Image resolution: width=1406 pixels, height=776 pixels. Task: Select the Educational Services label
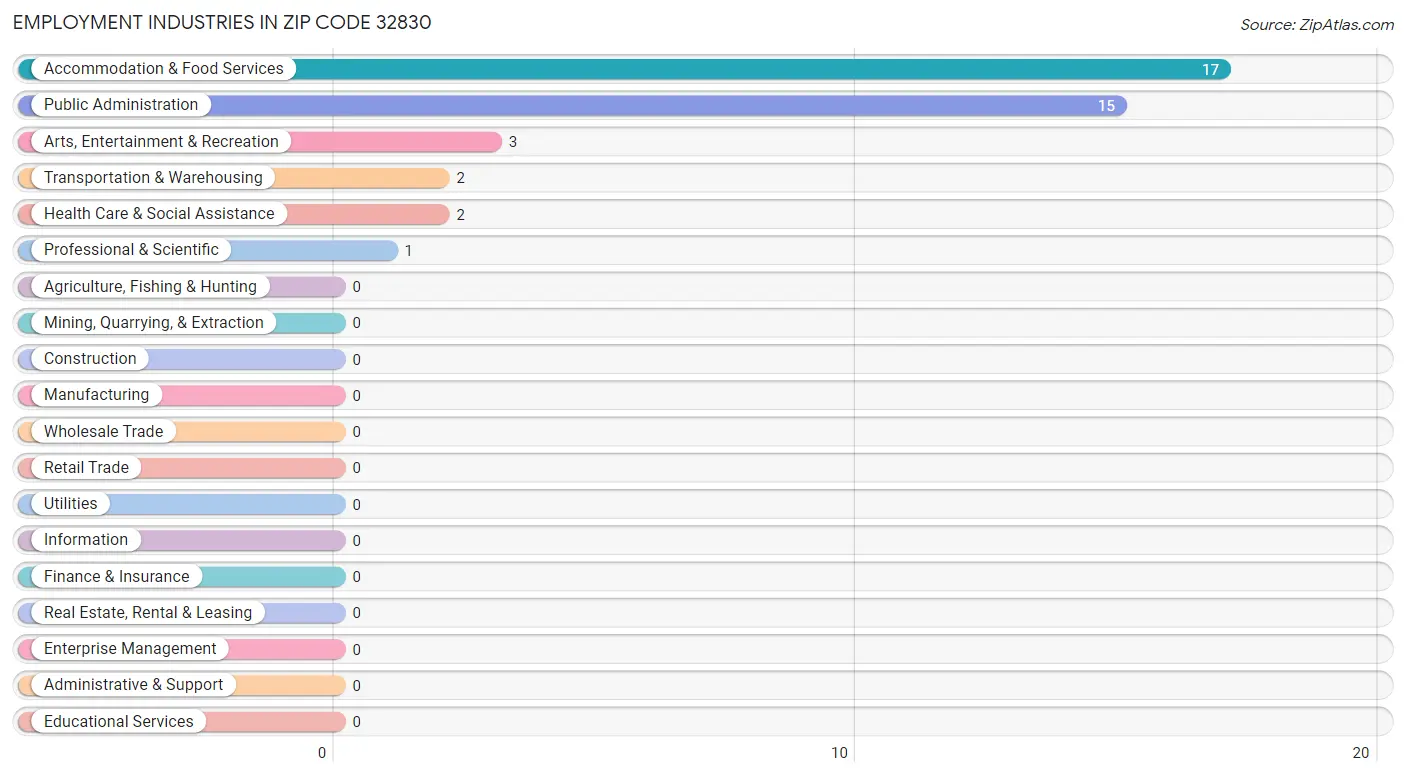119,722
